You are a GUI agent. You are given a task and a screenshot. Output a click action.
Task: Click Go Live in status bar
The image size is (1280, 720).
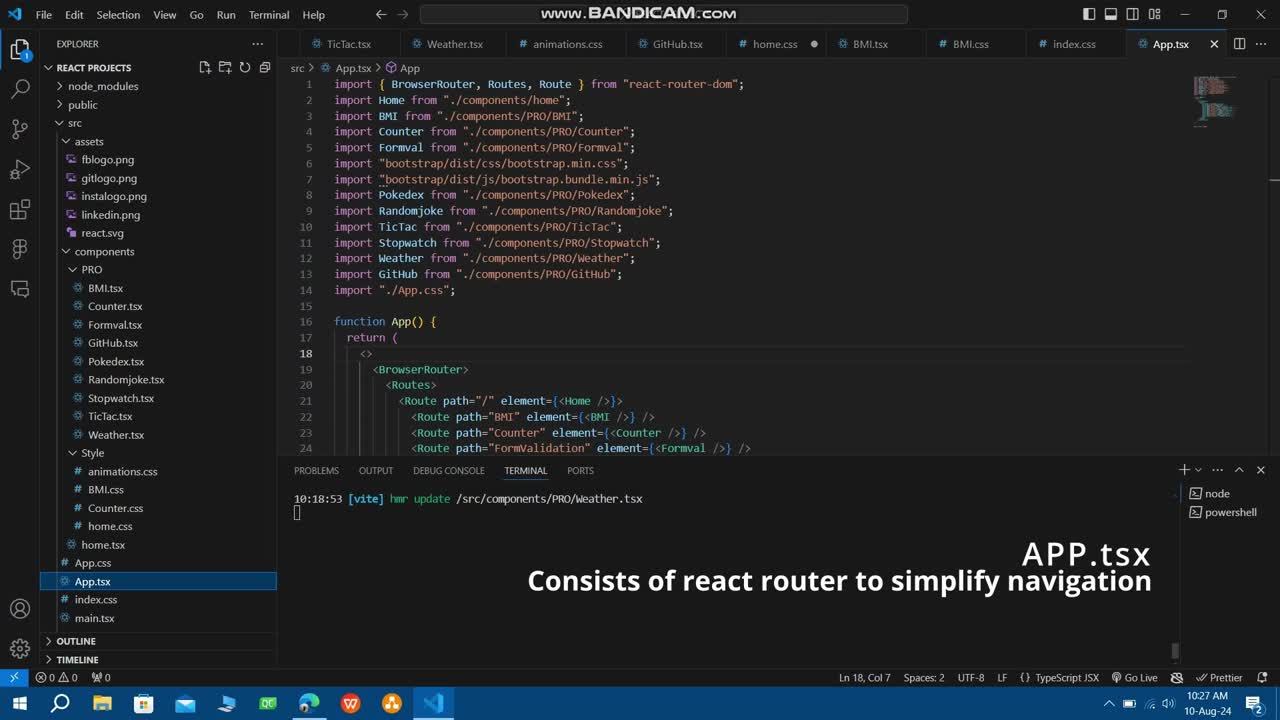[1134, 678]
